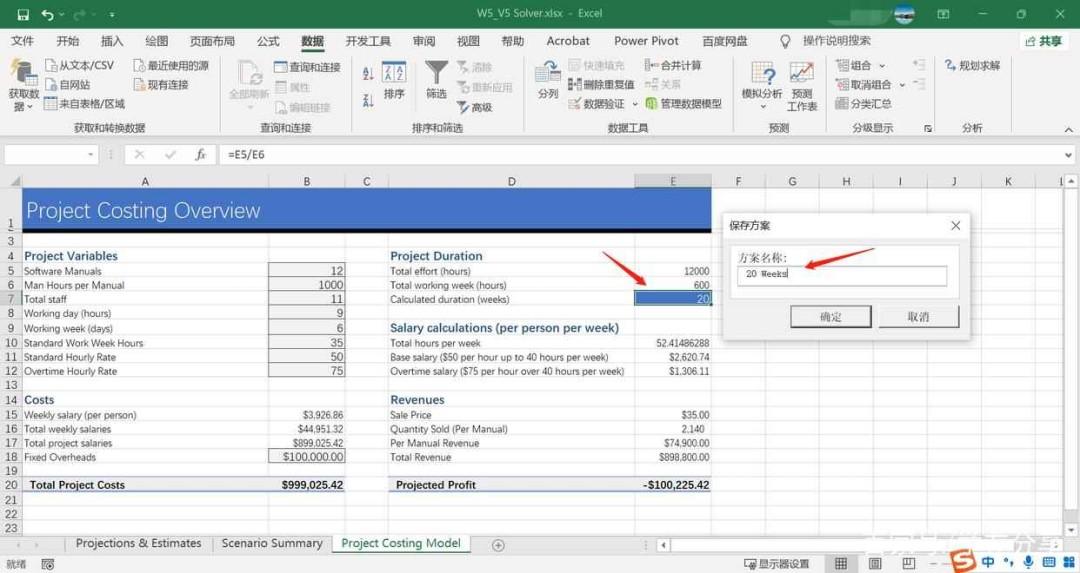Select Projected Profit value -$100,225.42
The height and width of the screenshot is (573, 1080).
pos(673,485)
